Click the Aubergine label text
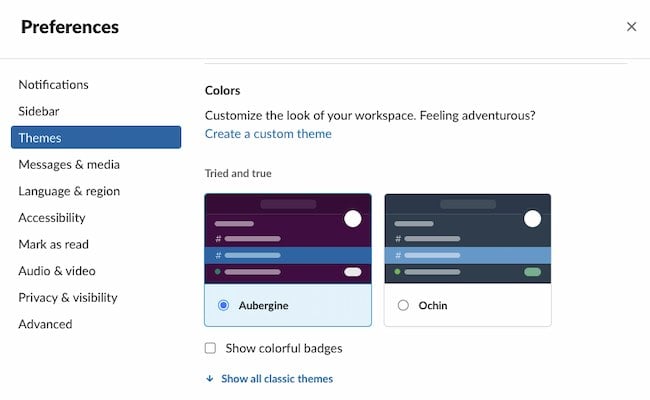The height and width of the screenshot is (400, 650). [264, 305]
